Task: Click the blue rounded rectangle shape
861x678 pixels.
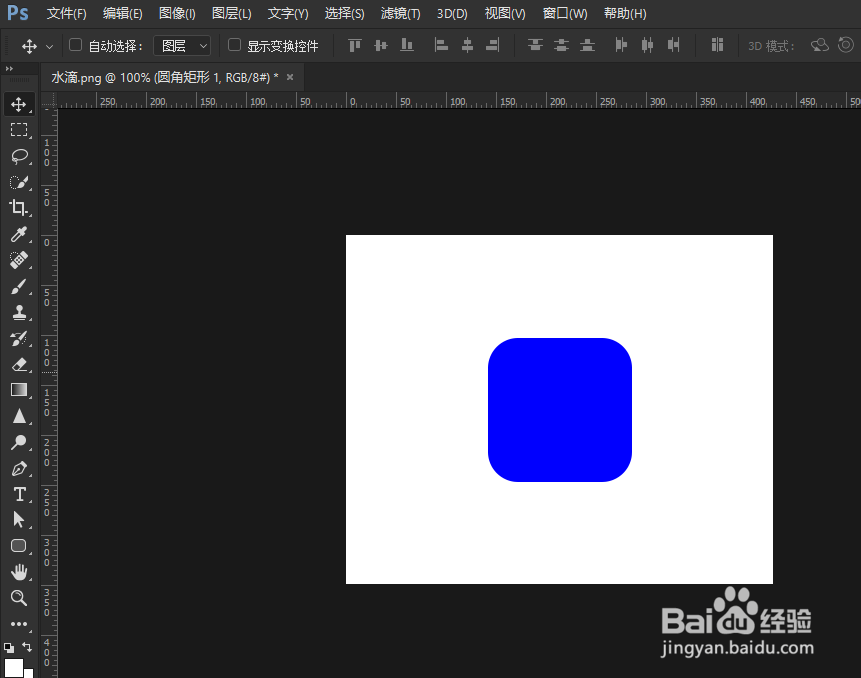Action: pos(560,410)
